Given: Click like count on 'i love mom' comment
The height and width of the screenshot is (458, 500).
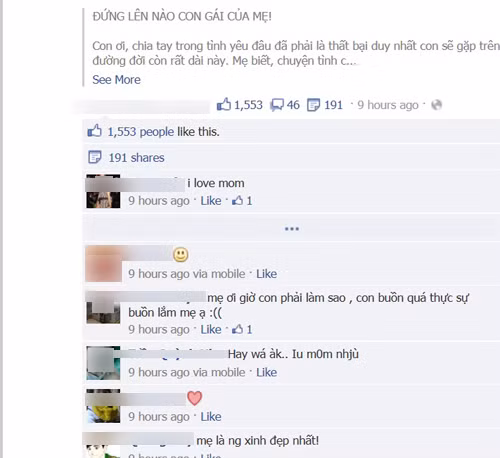Looking at the screenshot, I should point(242,201).
